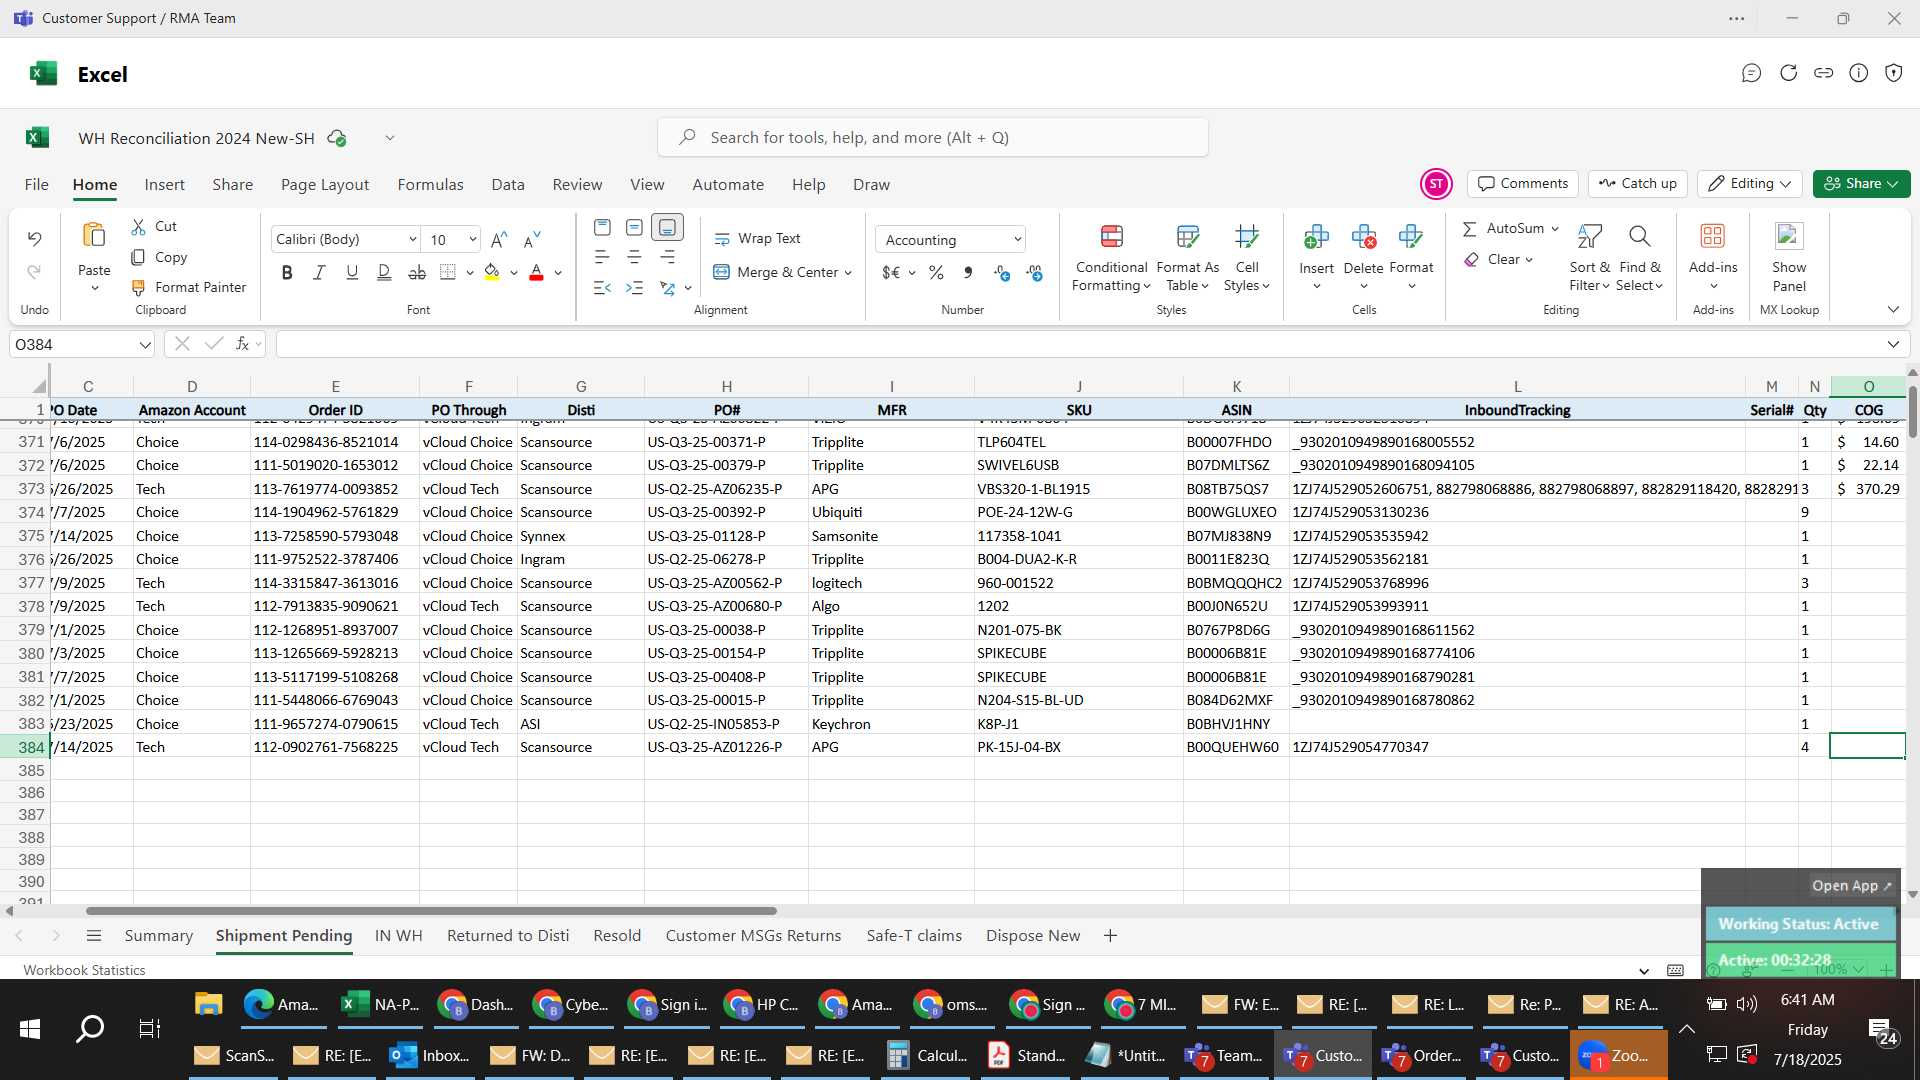The image size is (1920, 1080).
Task: Click the Insert cells icon
Action: (1316, 237)
